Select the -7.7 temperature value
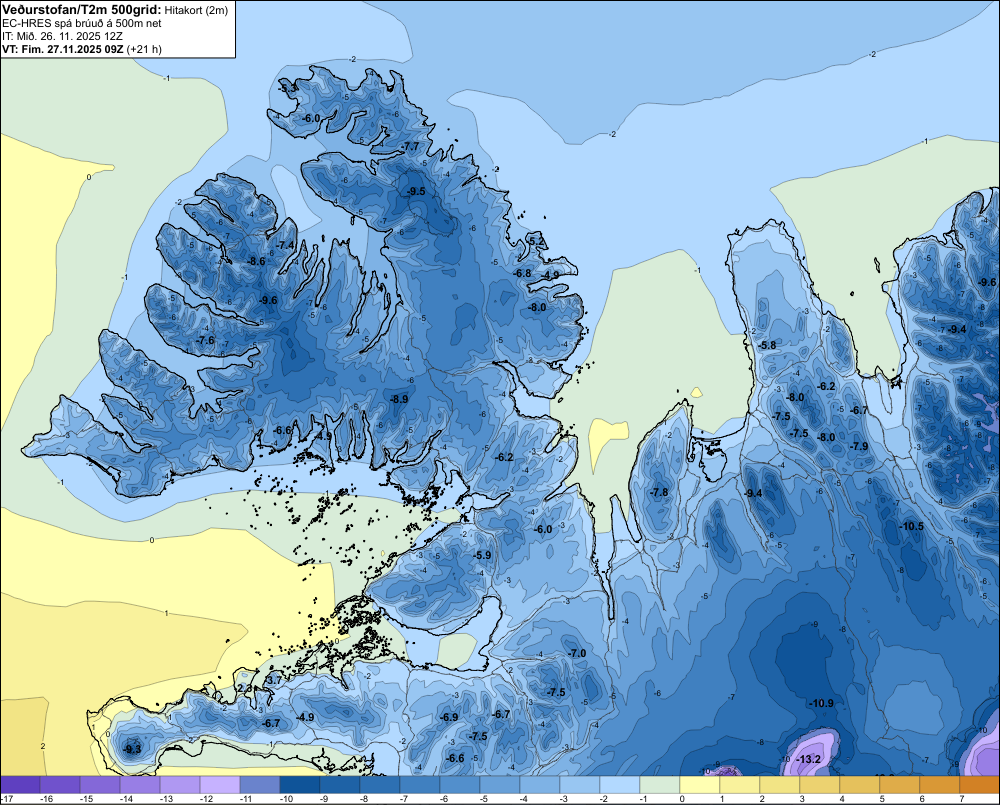This screenshot has width=1000, height=805. [410, 146]
